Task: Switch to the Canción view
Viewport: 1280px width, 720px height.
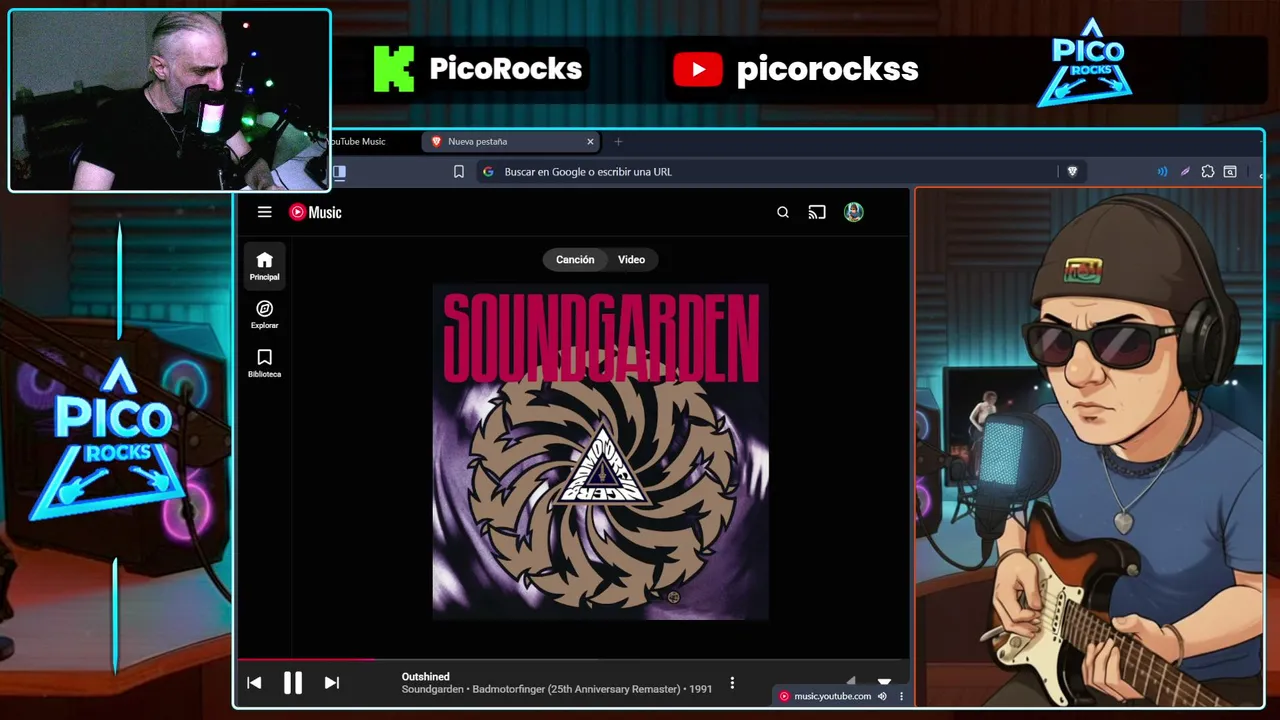Action: [575, 260]
